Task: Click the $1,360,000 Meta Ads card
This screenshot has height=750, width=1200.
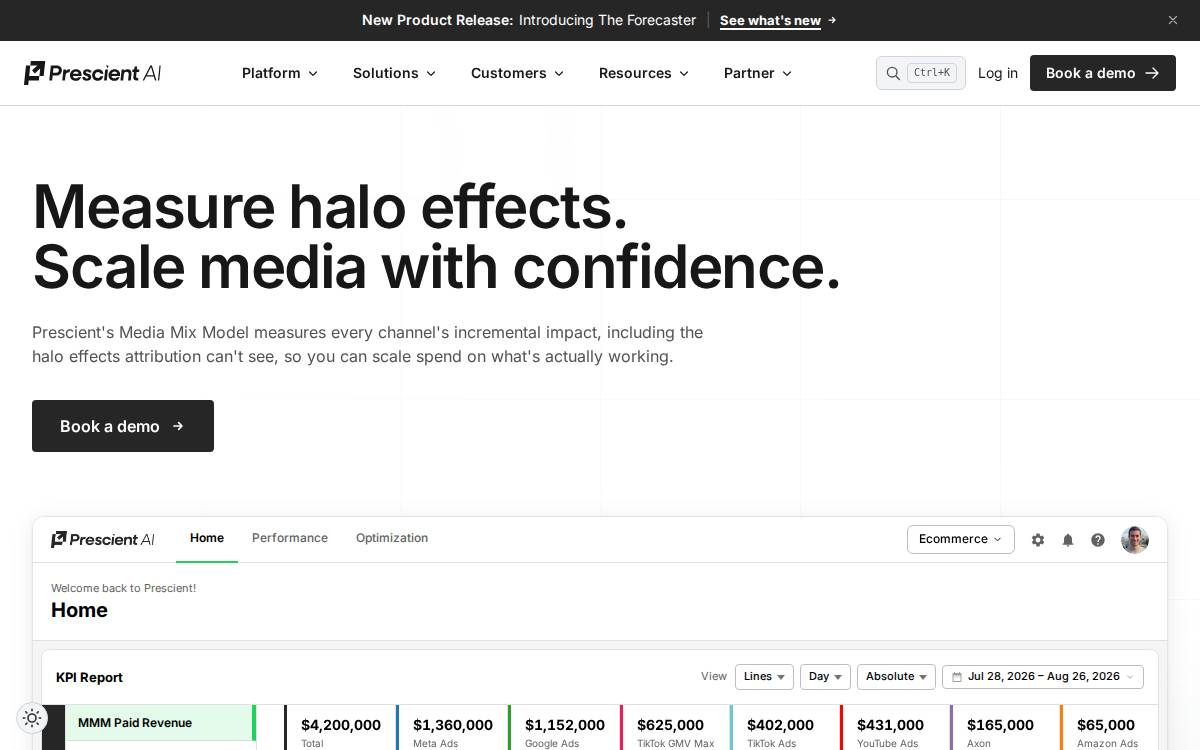Action: [452, 730]
